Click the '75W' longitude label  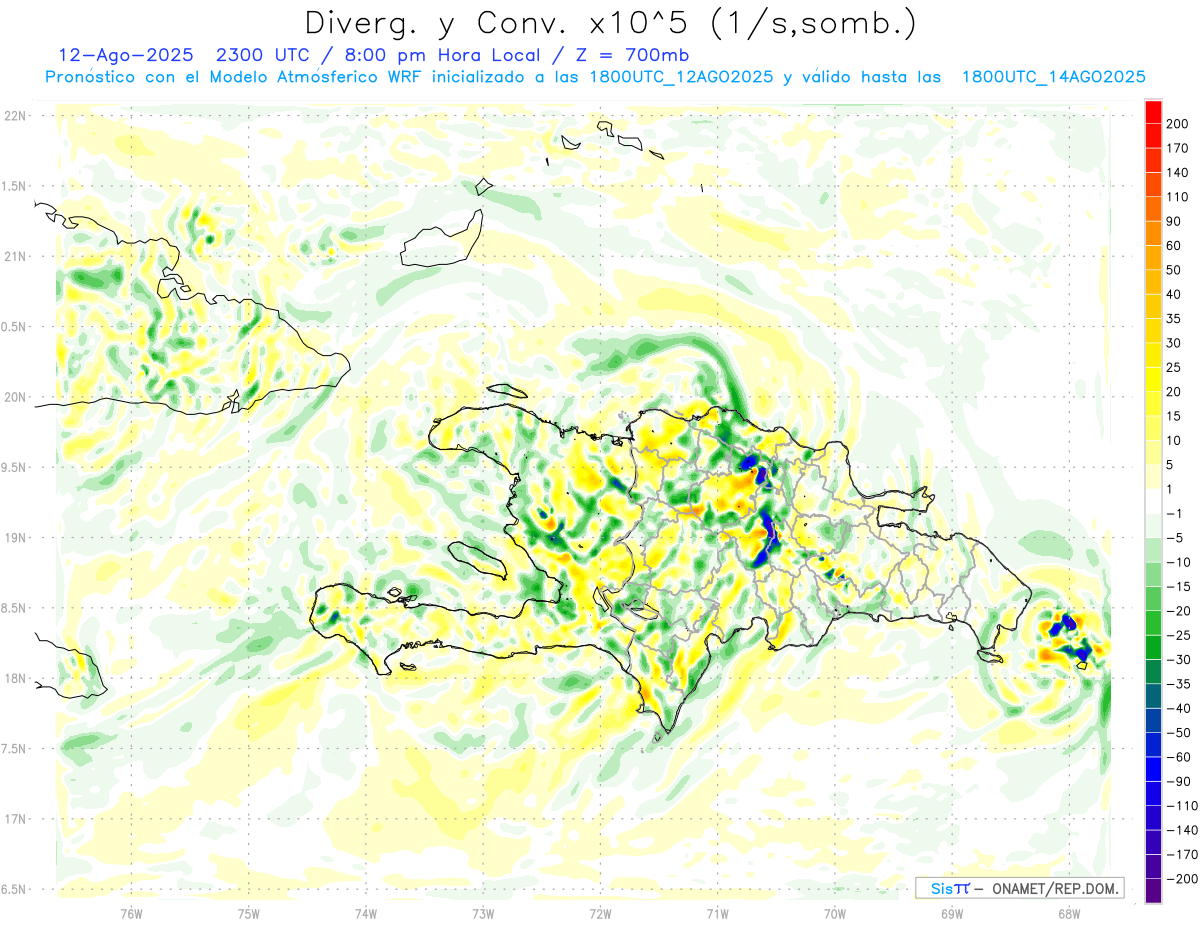point(248,913)
